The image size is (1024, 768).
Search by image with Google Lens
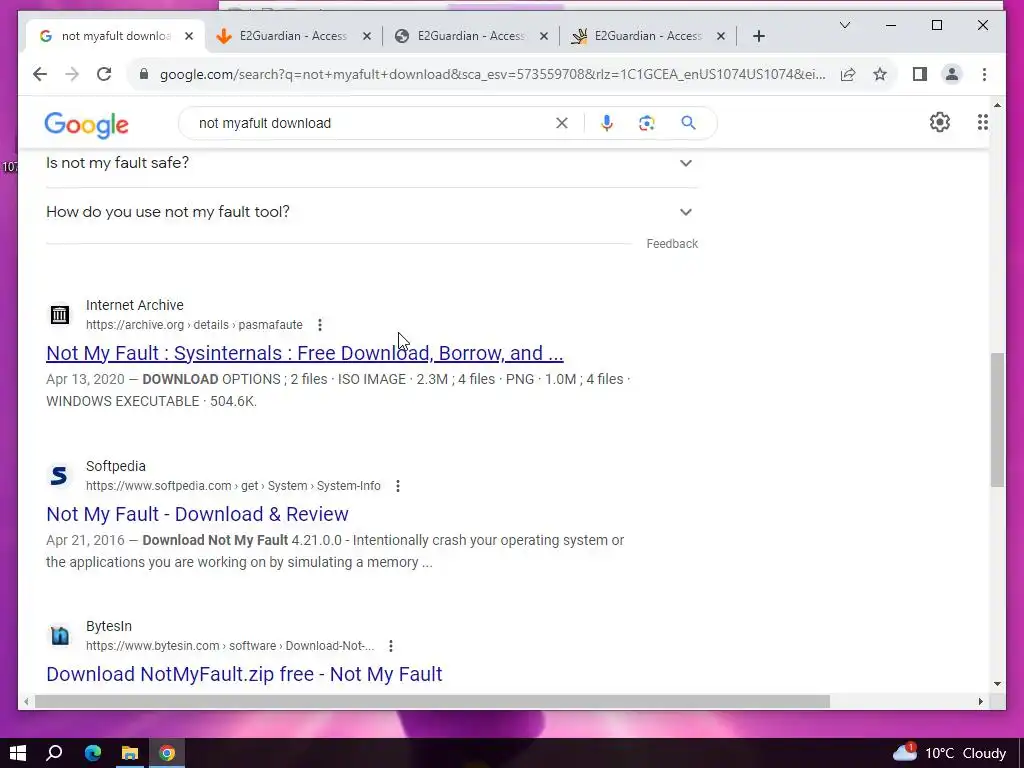647,123
